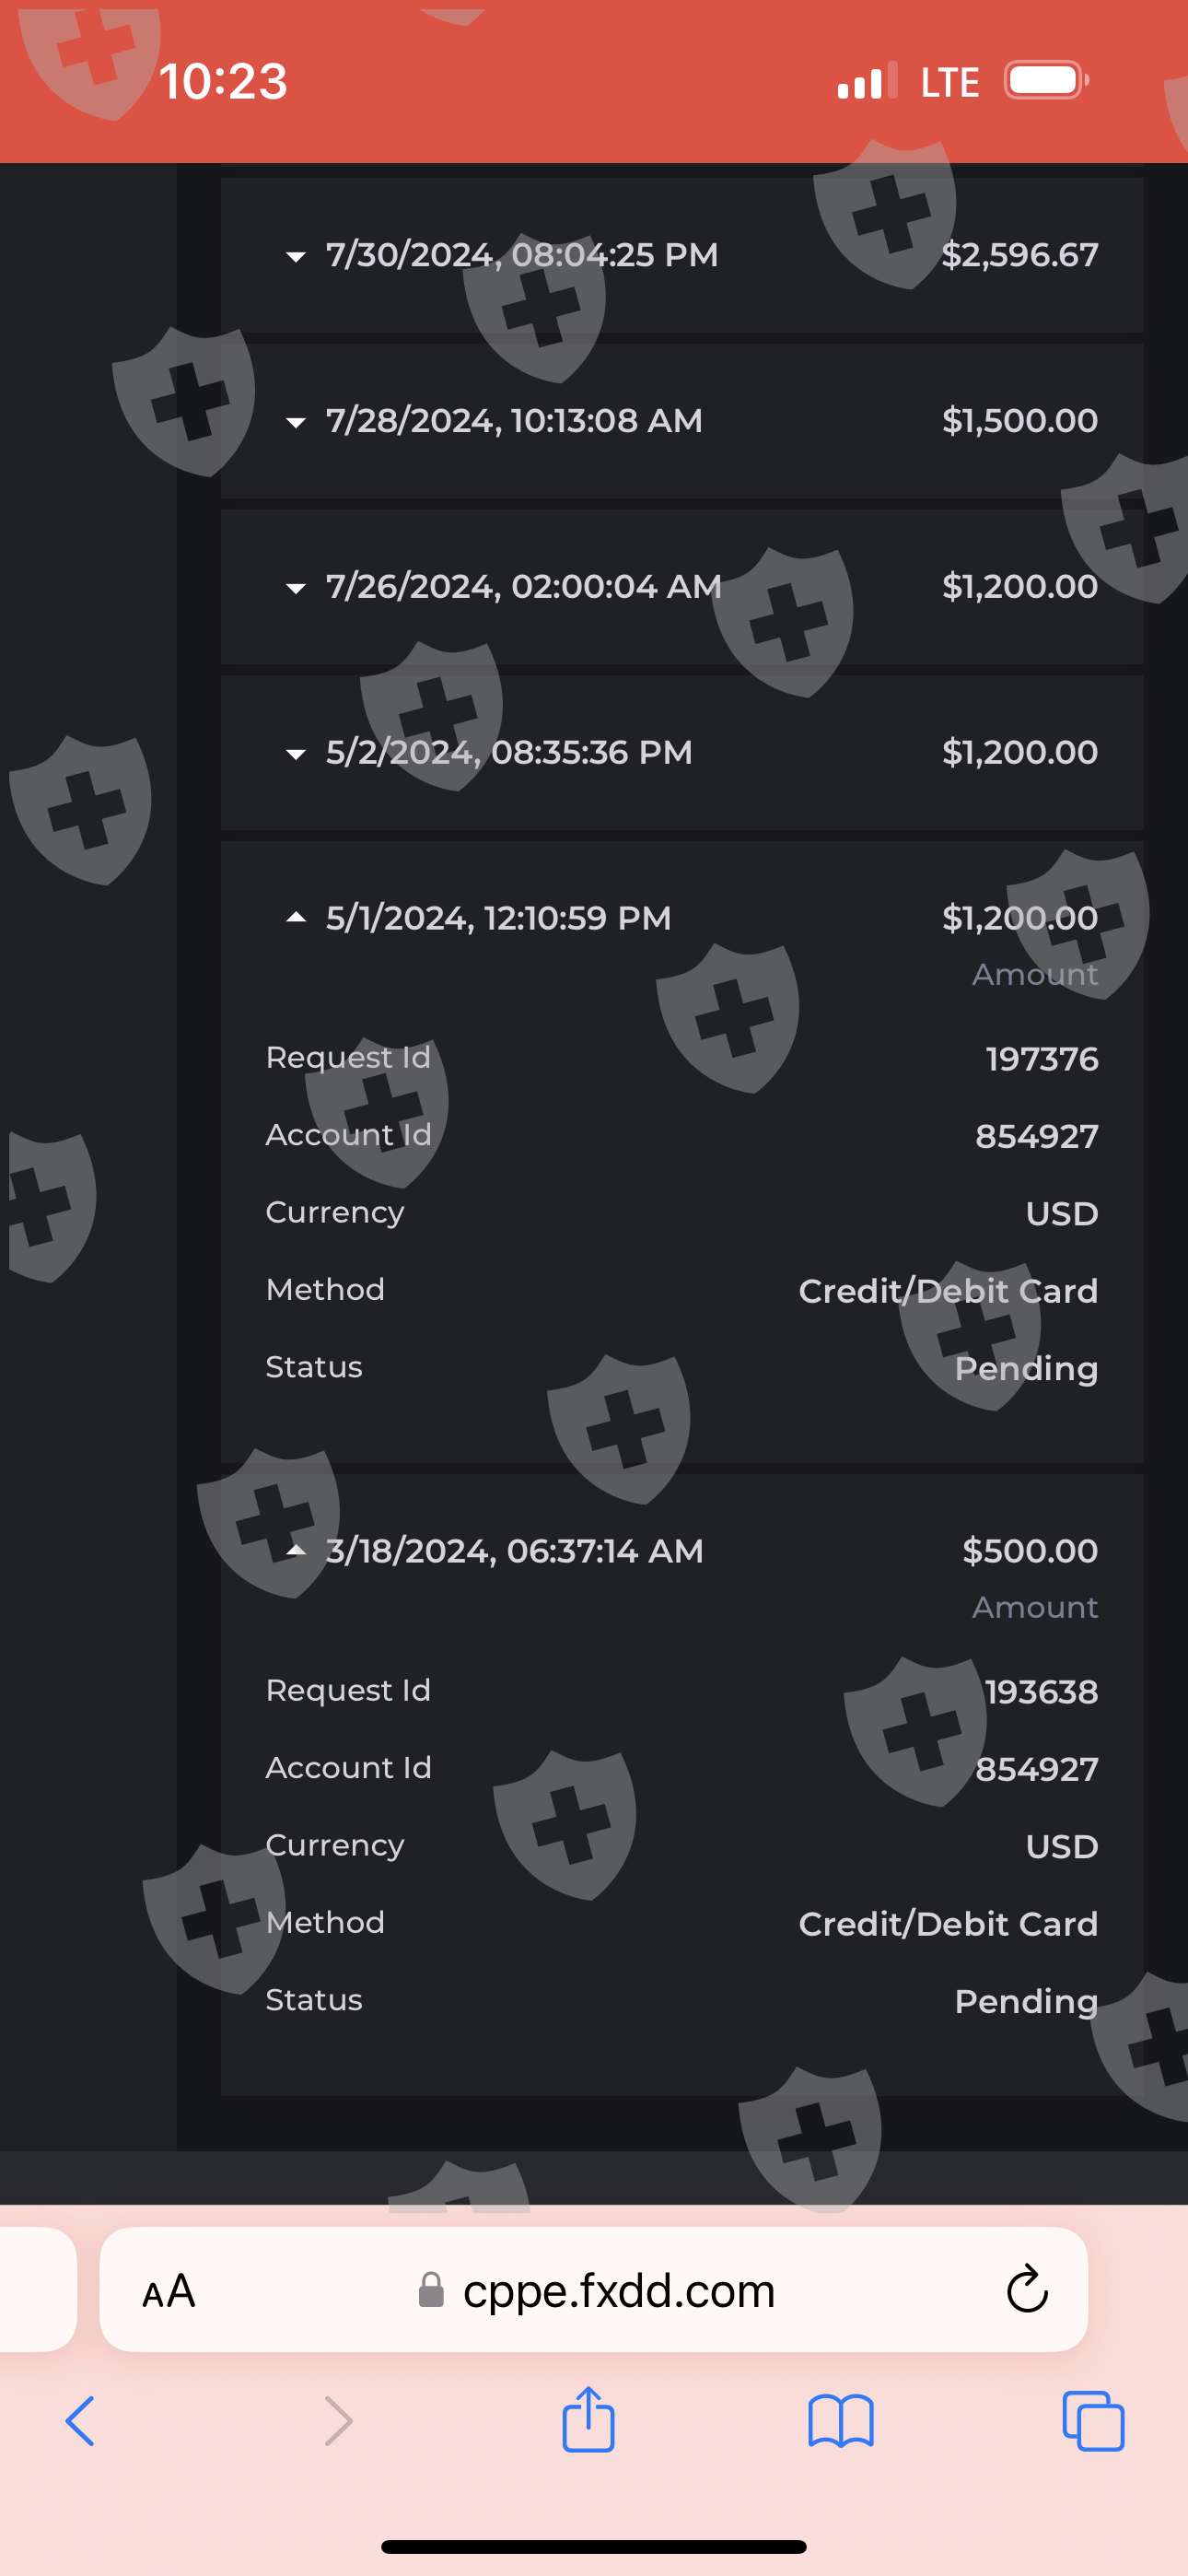
Task: Tap the 10:23 status bar clock
Action: [223, 81]
